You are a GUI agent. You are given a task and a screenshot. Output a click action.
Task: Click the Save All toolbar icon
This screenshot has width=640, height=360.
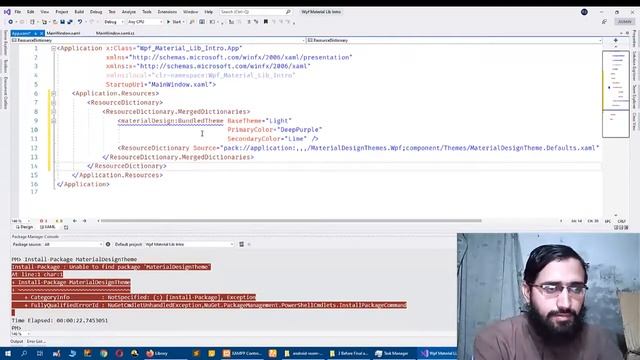[x=70, y=22]
